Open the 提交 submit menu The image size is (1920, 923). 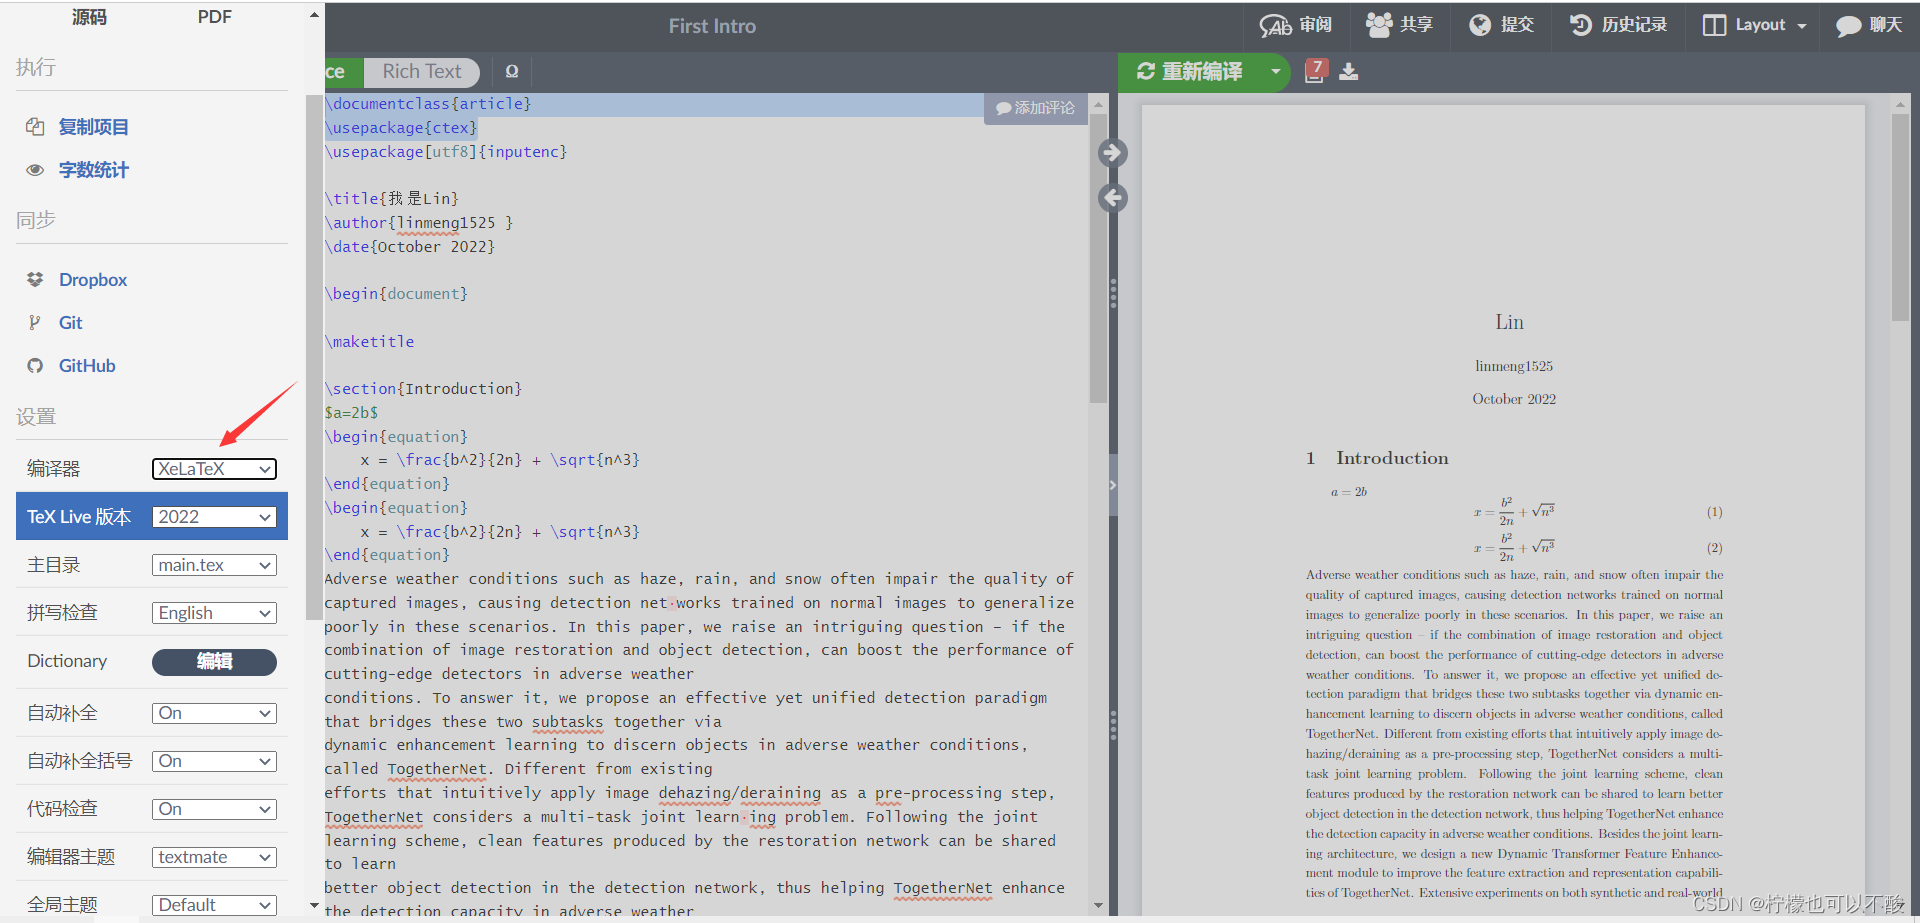[1500, 25]
